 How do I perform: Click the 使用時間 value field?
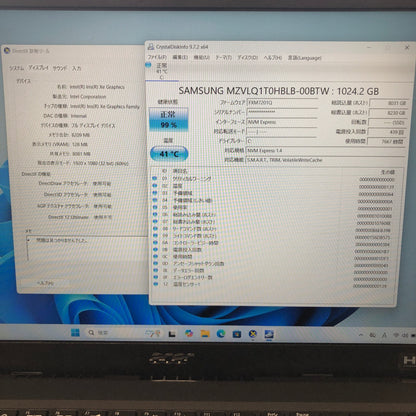click(387, 141)
